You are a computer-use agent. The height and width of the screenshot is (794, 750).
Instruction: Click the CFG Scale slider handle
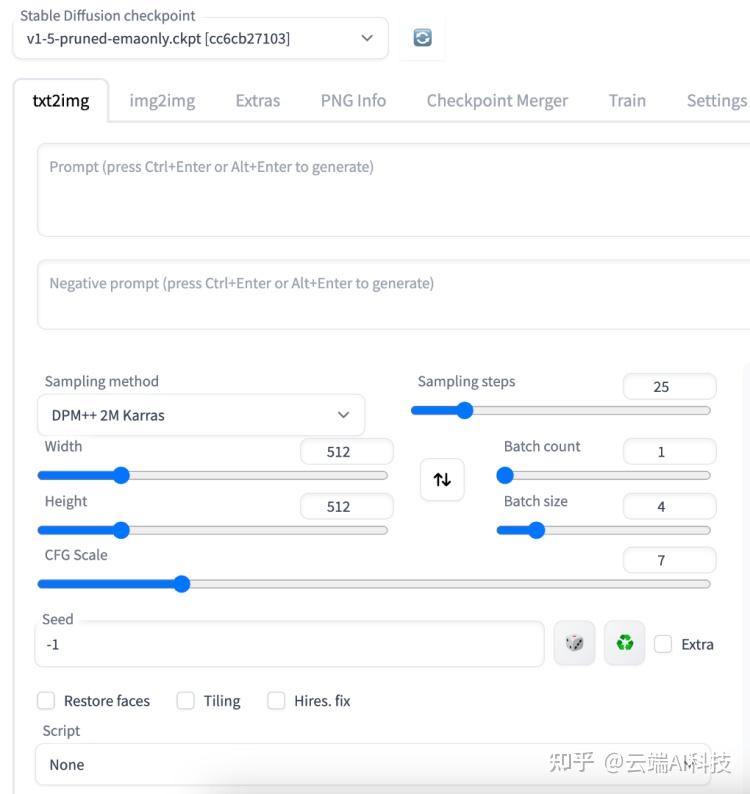point(181,584)
